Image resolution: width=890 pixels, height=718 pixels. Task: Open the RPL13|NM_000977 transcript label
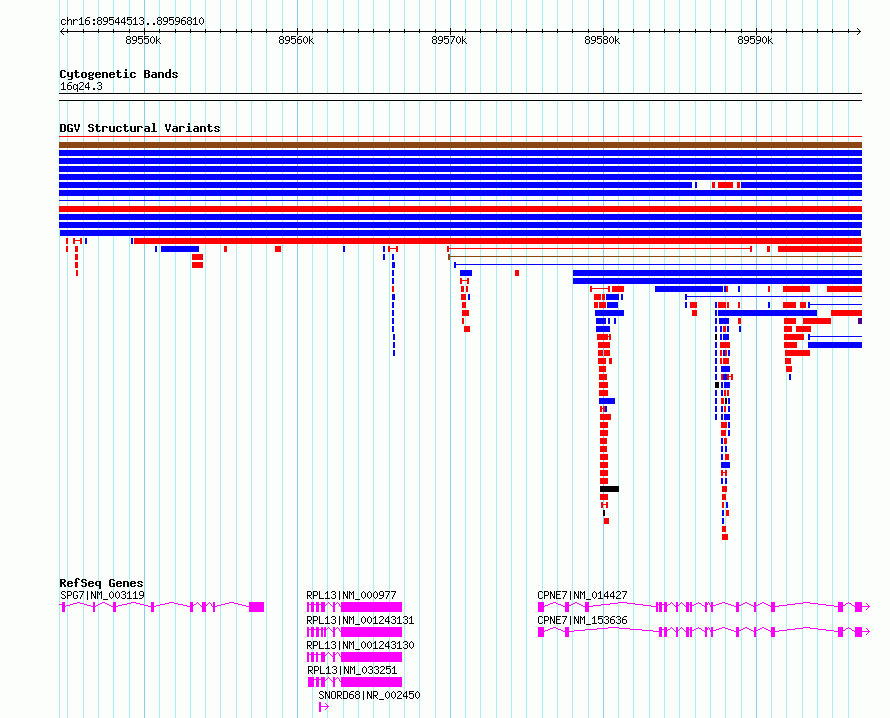(351, 595)
